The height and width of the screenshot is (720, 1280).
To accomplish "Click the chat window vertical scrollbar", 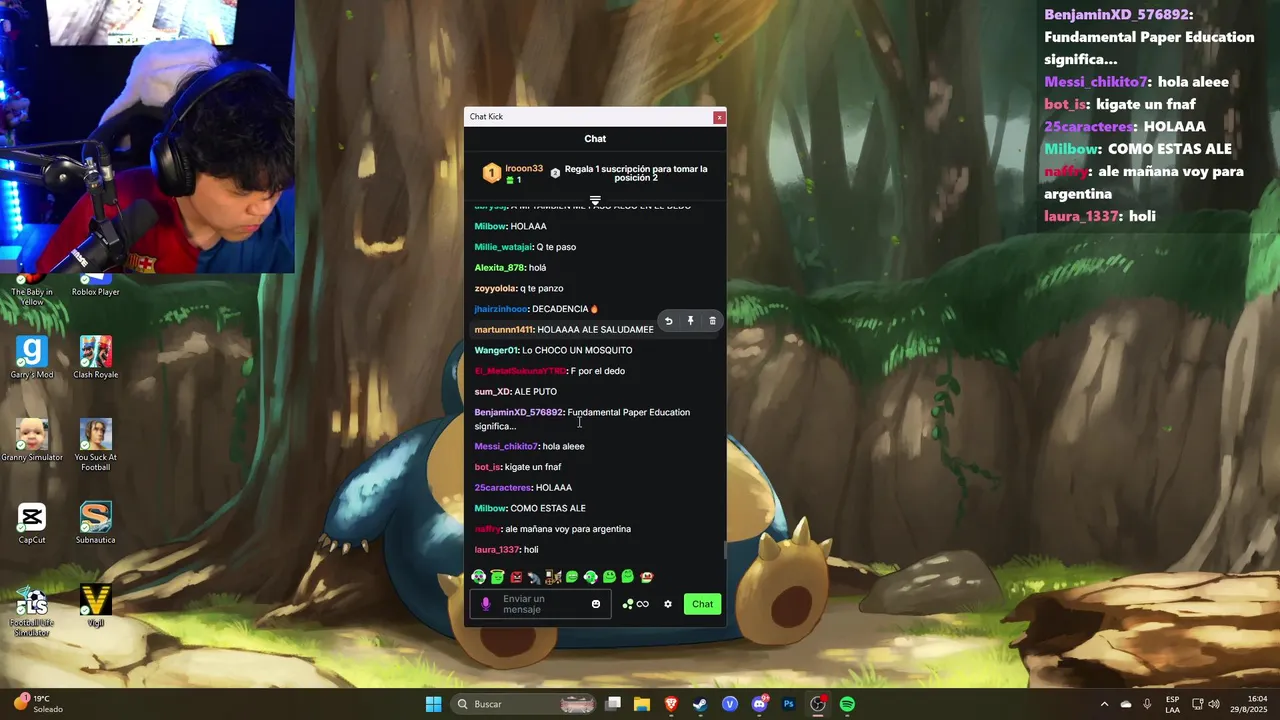I will (x=725, y=550).
